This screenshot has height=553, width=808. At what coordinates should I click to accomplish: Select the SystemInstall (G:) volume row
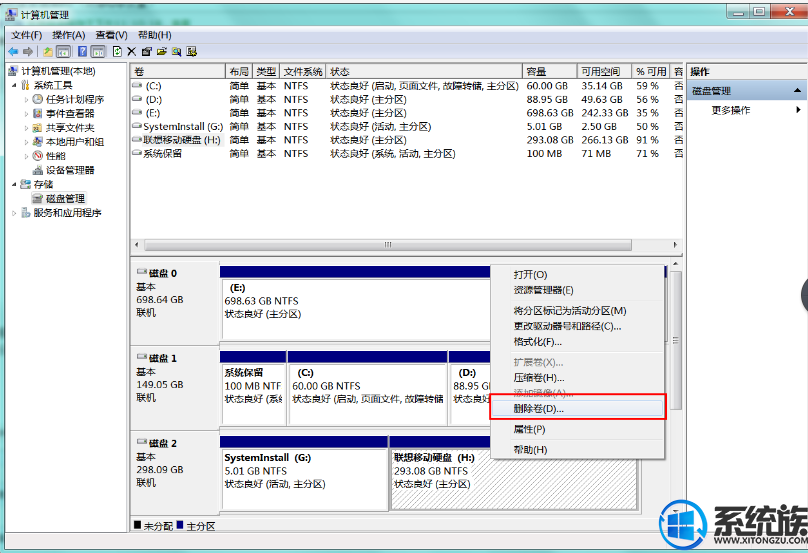(407, 126)
